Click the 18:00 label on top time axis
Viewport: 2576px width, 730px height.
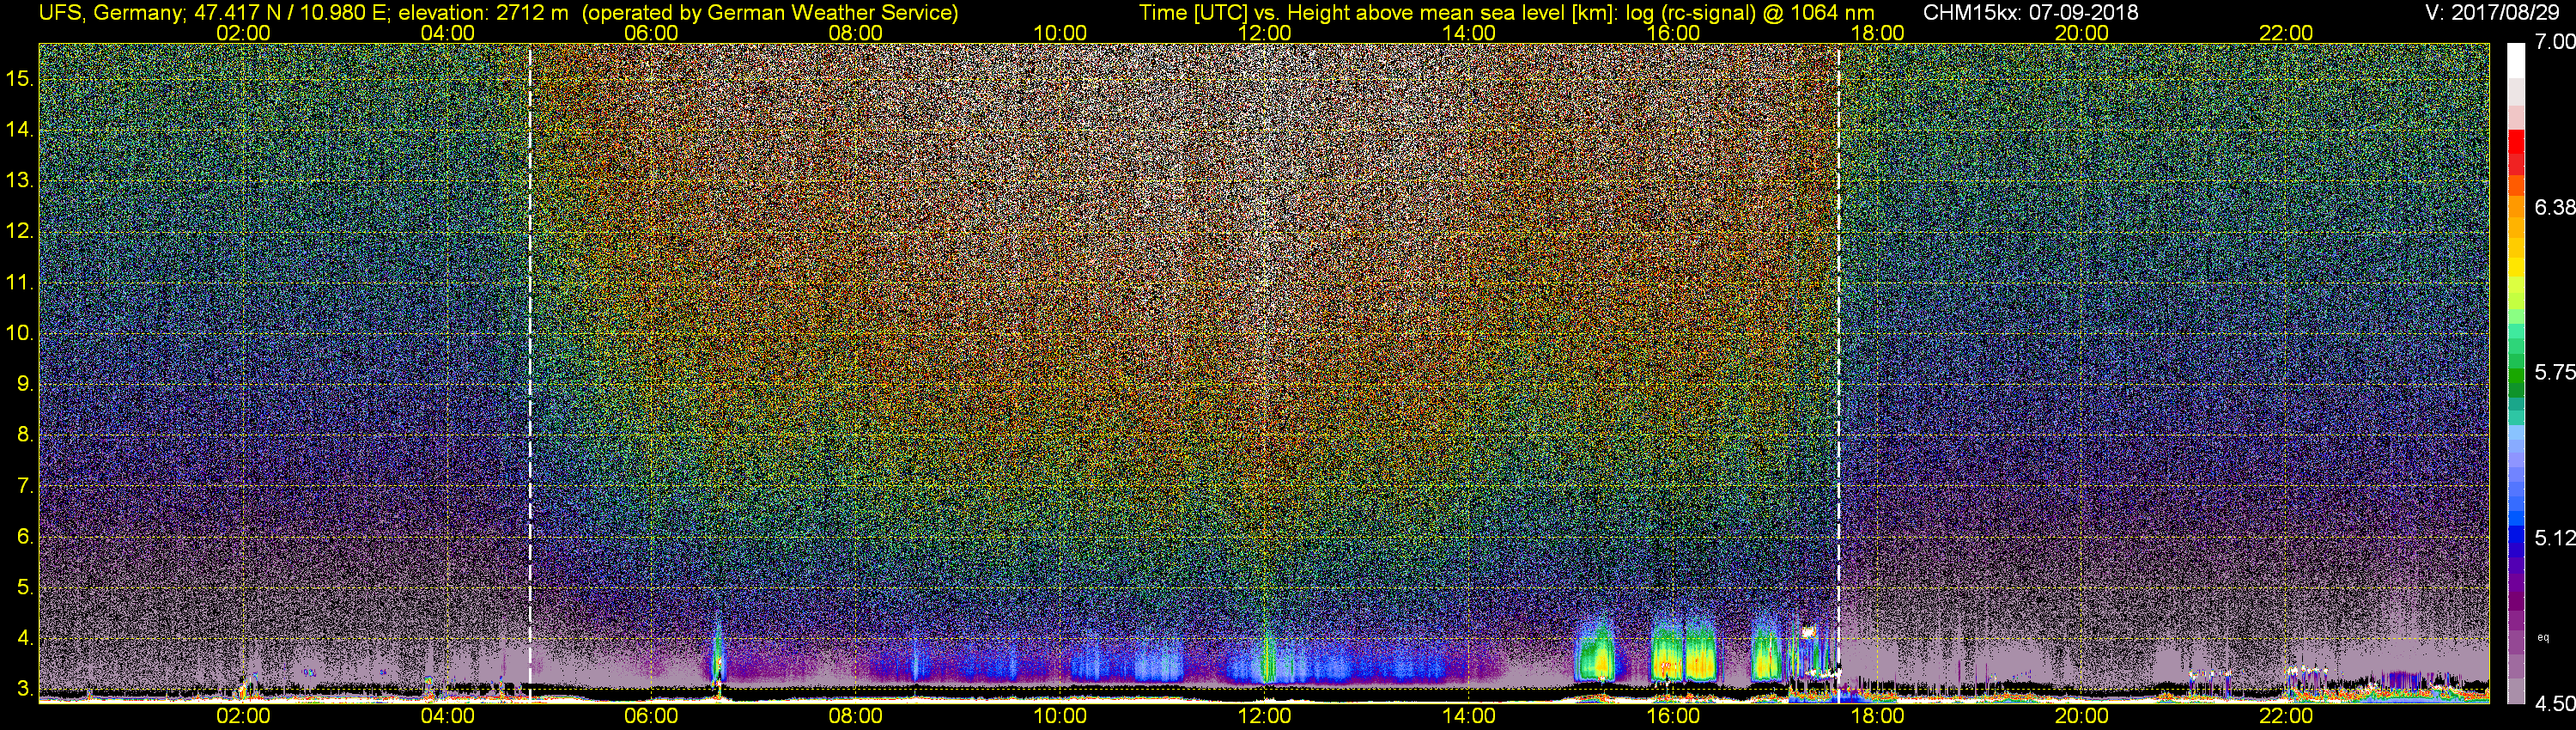click(1877, 33)
